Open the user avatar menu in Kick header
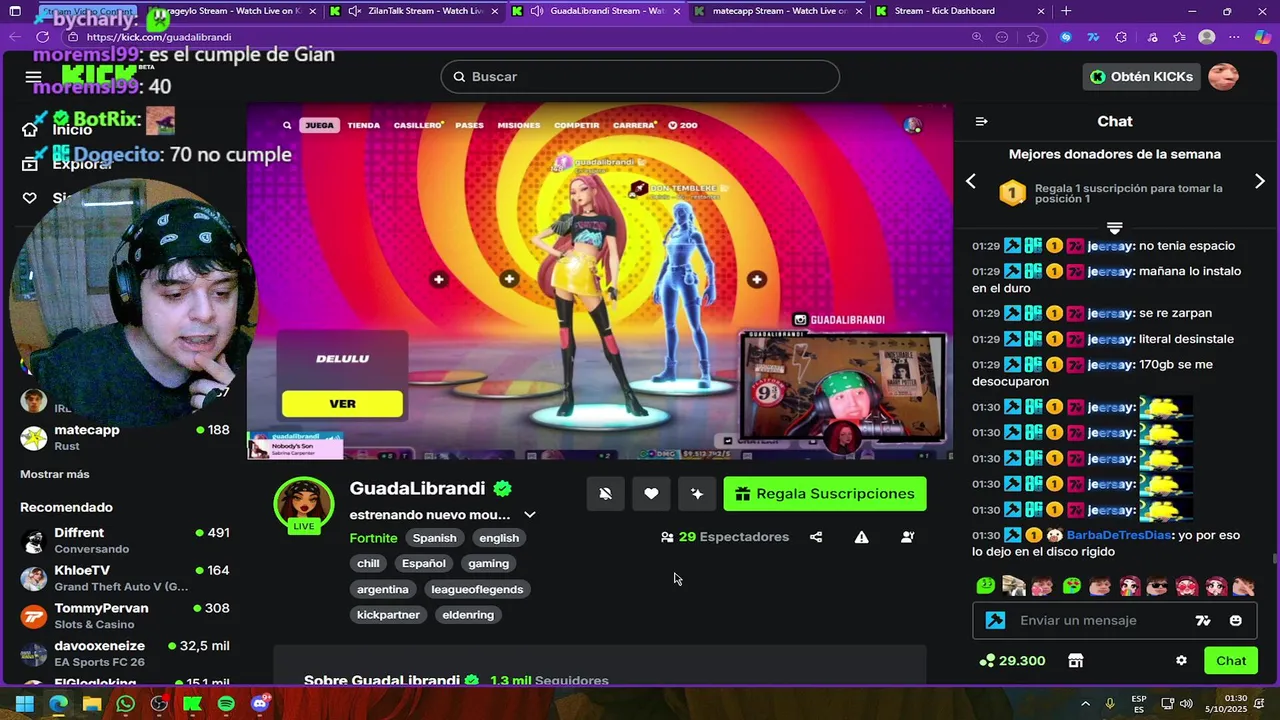This screenshot has height=720, width=1280. [x=1223, y=77]
